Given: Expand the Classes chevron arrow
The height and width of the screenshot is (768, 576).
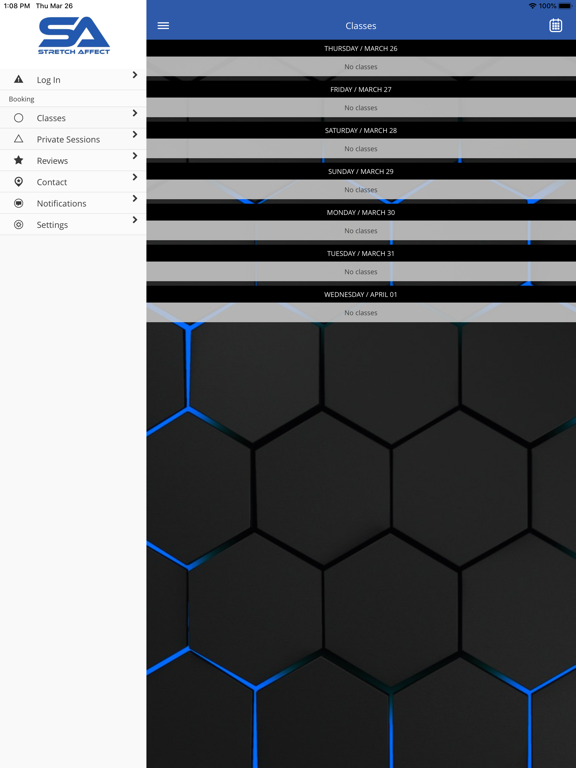Looking at the screenshot, I should coord(135,113).
